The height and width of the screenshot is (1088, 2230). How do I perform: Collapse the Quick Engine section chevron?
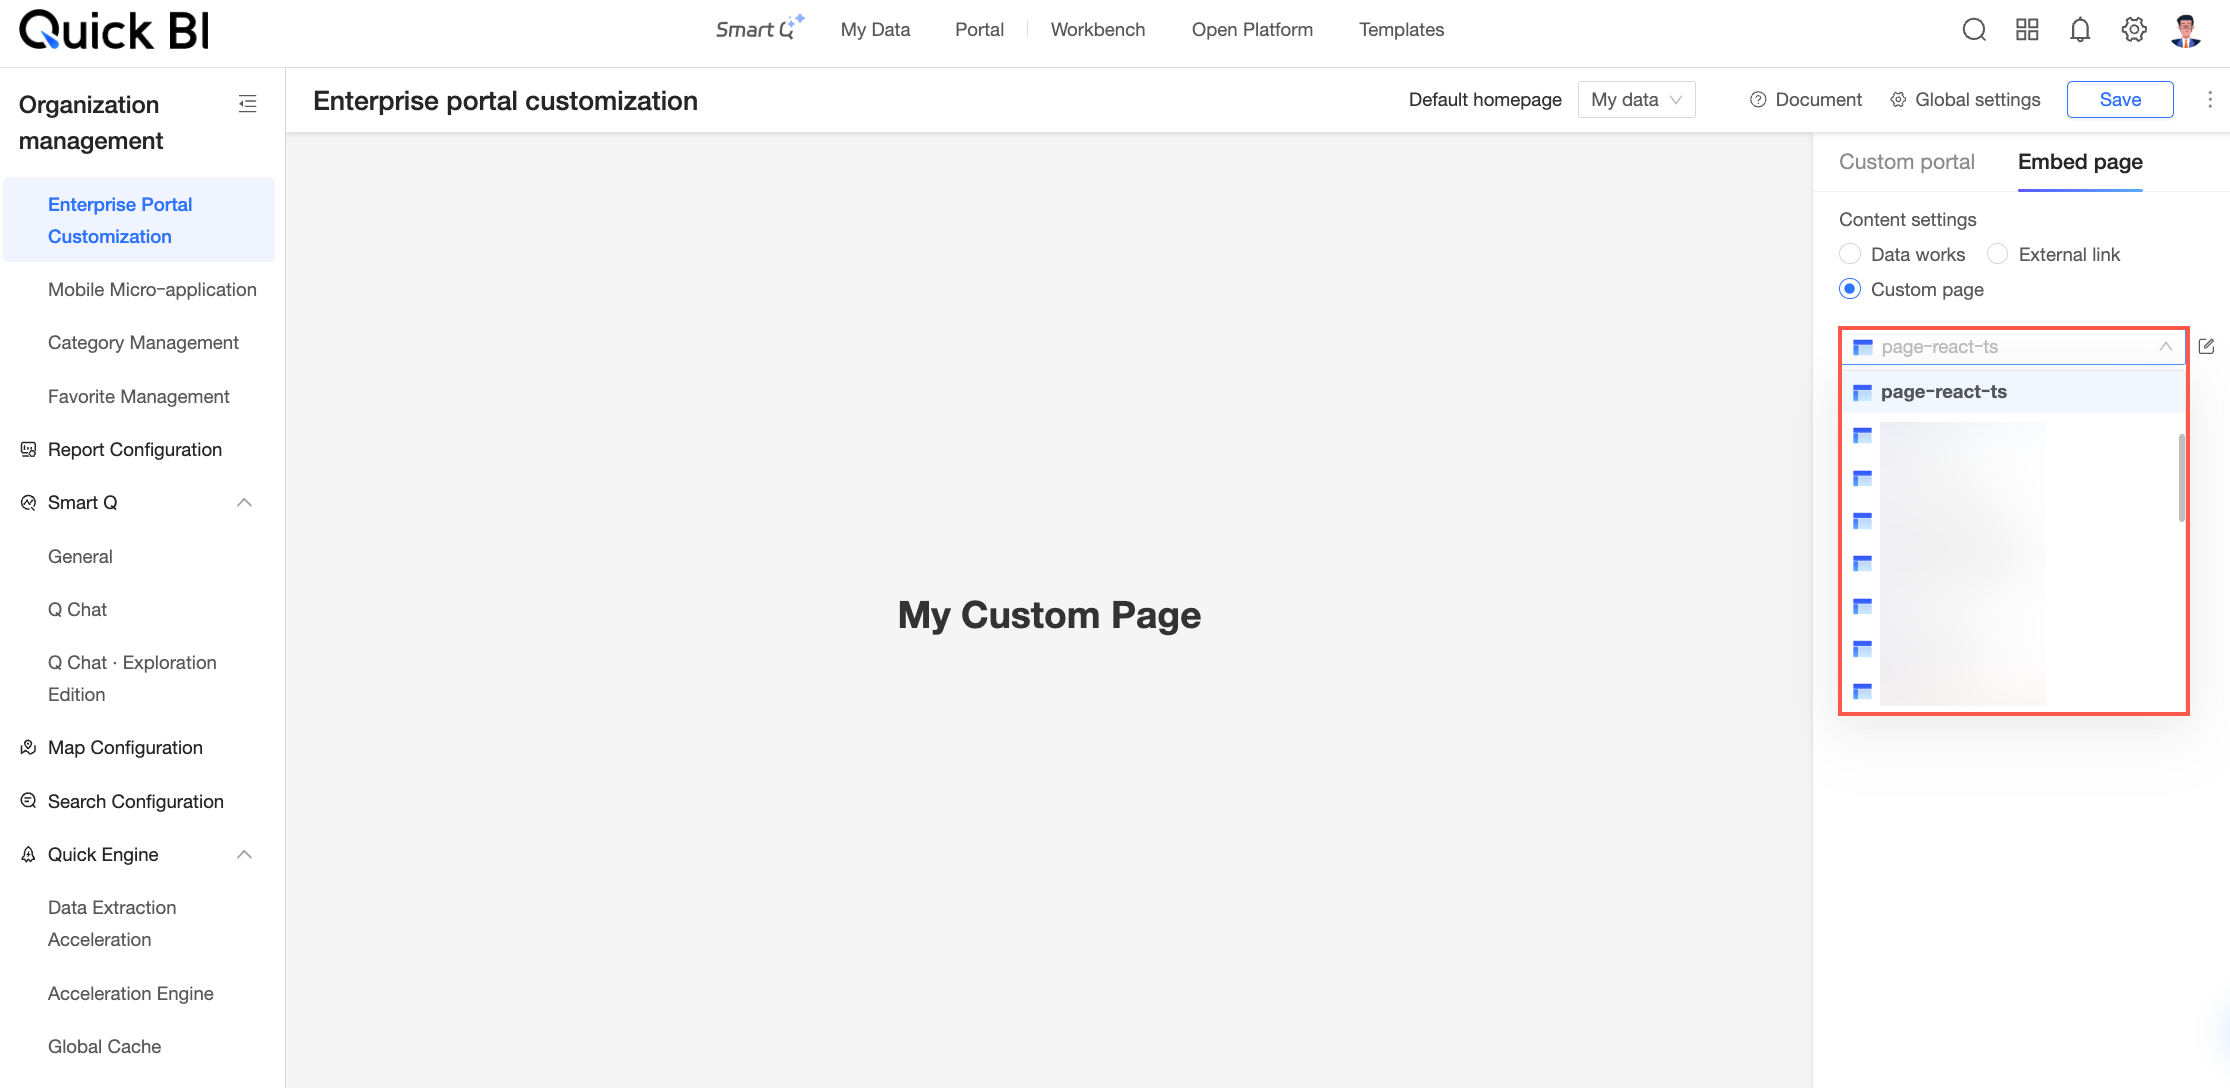(244, 855)
